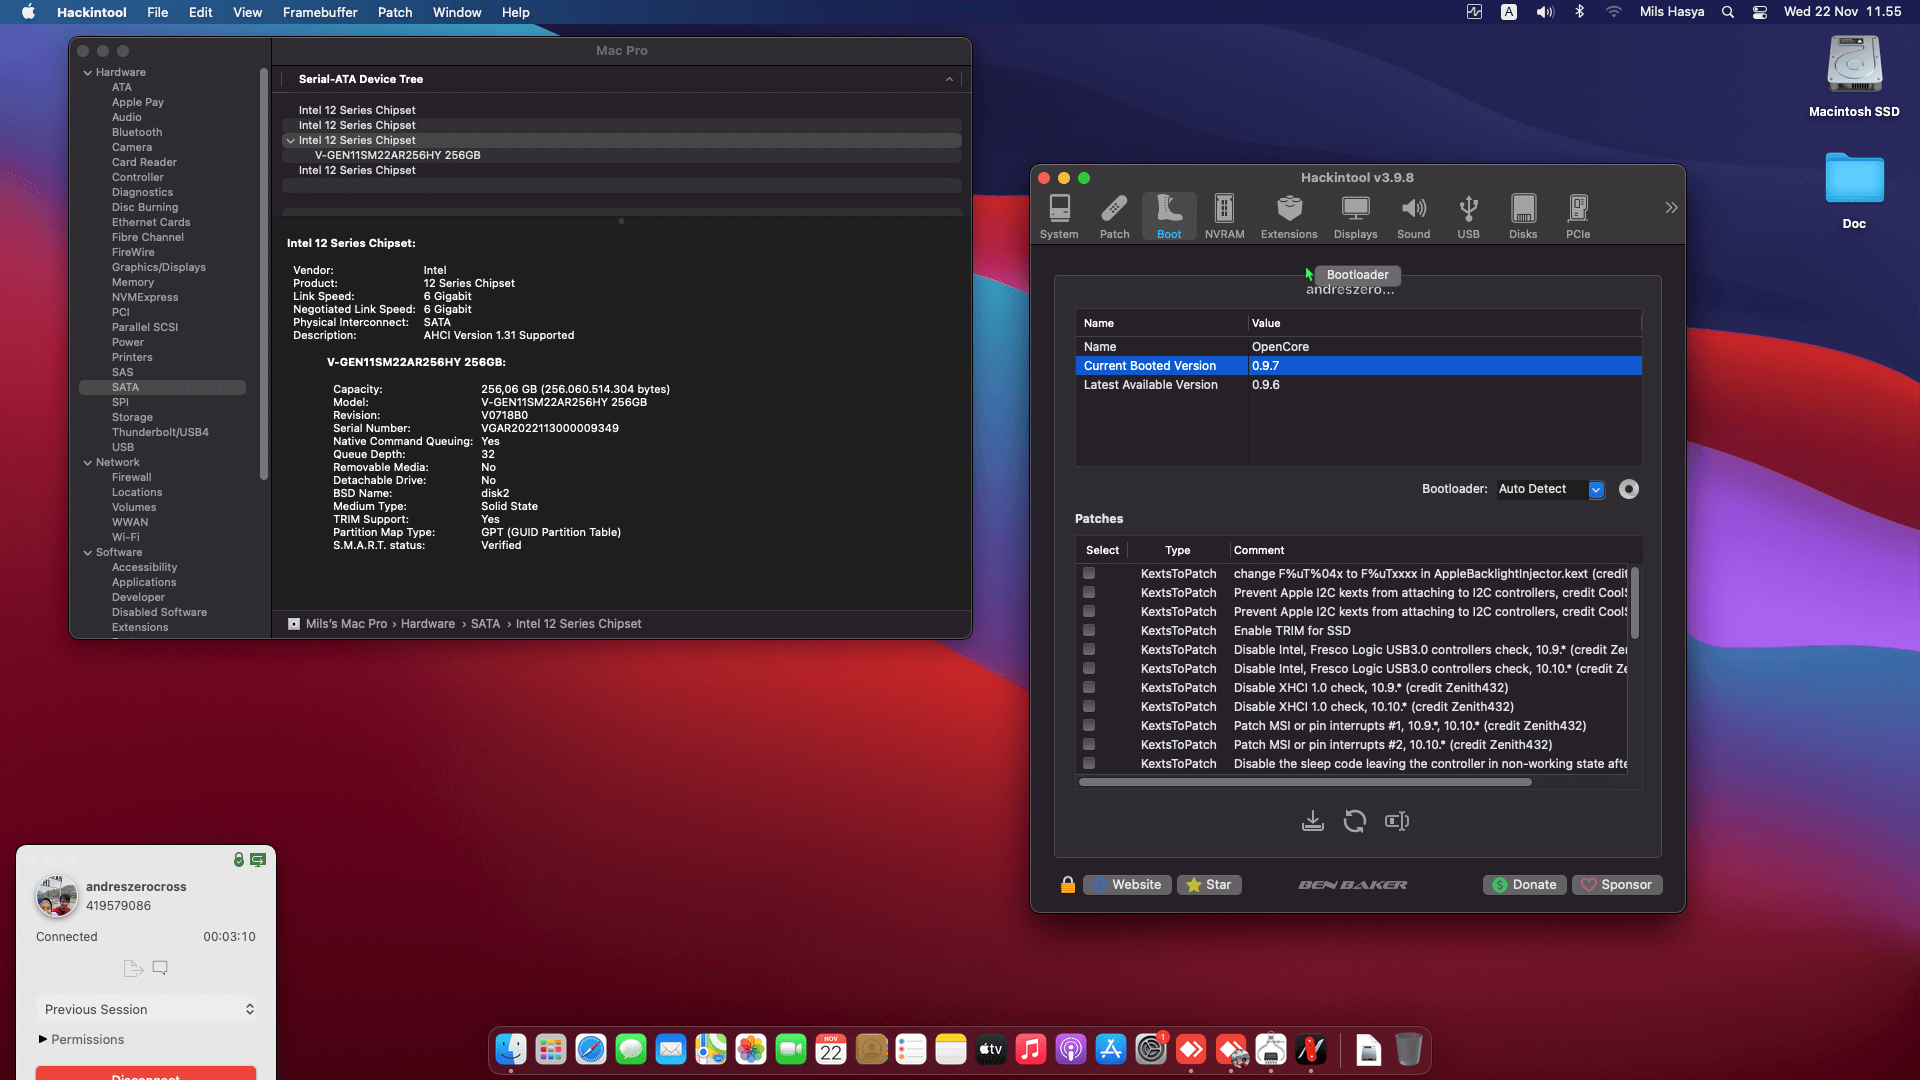
Task: Tick checkbox for Disable XHCI 1.0 check 10.9
Action: click(1089, 688)
